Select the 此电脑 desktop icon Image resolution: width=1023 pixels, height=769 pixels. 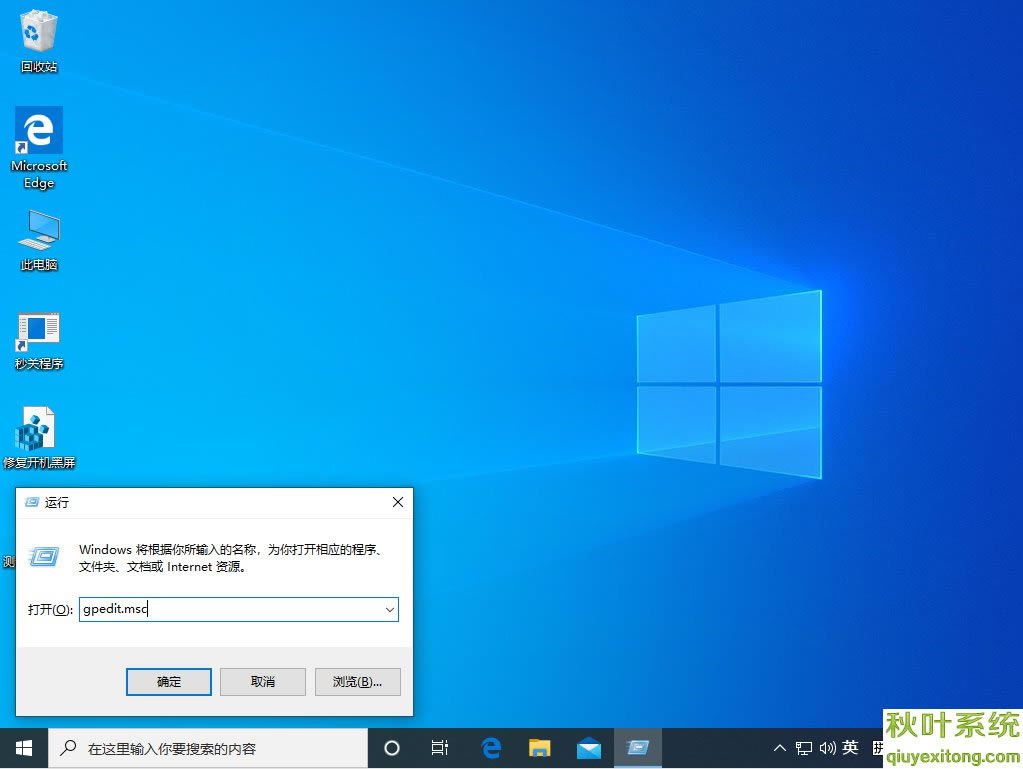(38, 240)
